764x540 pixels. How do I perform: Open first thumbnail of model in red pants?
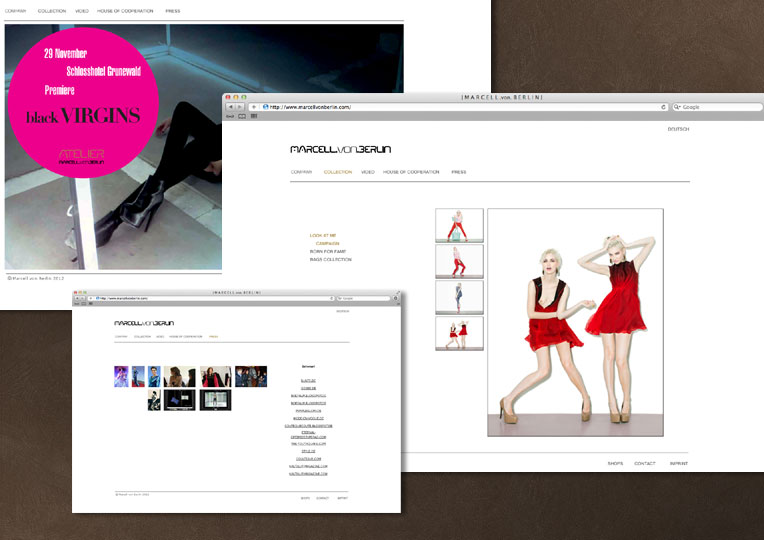tap(459, 225)
